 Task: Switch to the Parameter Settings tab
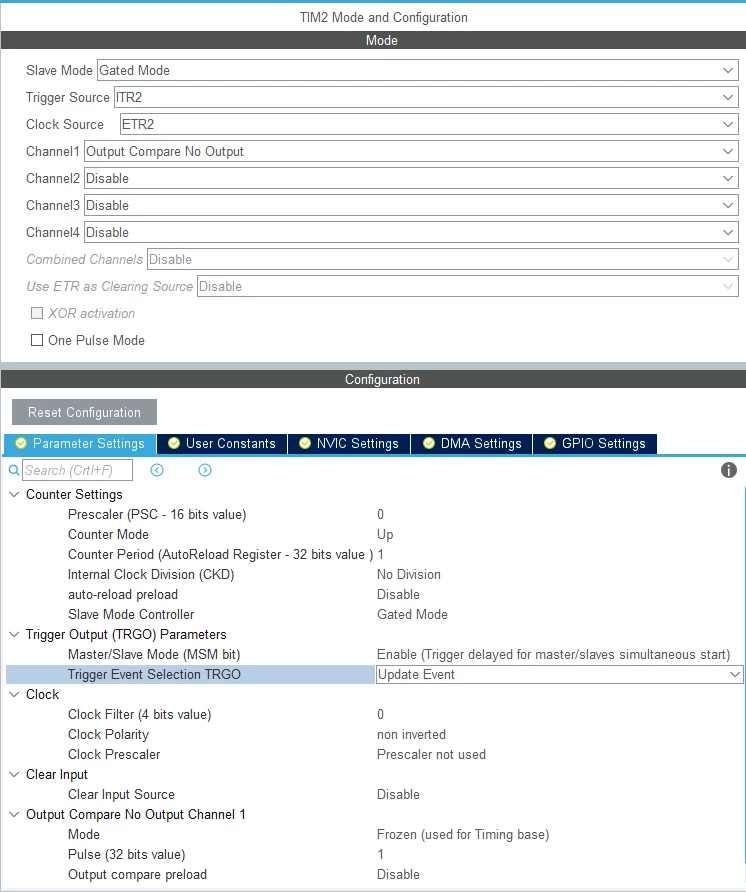[80, 444]
